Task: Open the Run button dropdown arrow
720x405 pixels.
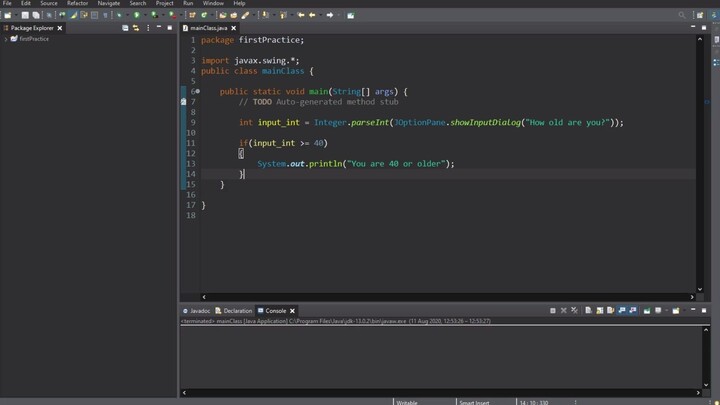Action: [145, 15]
